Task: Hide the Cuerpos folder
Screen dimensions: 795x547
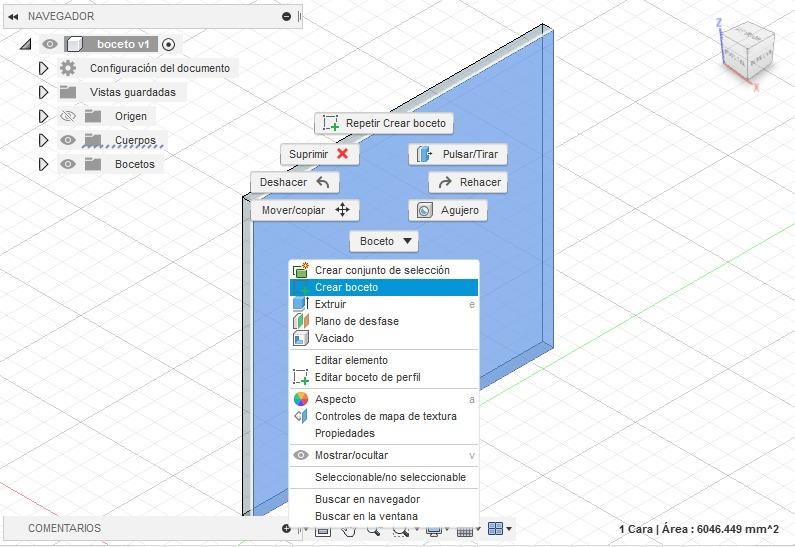Action: coord(68,140)
